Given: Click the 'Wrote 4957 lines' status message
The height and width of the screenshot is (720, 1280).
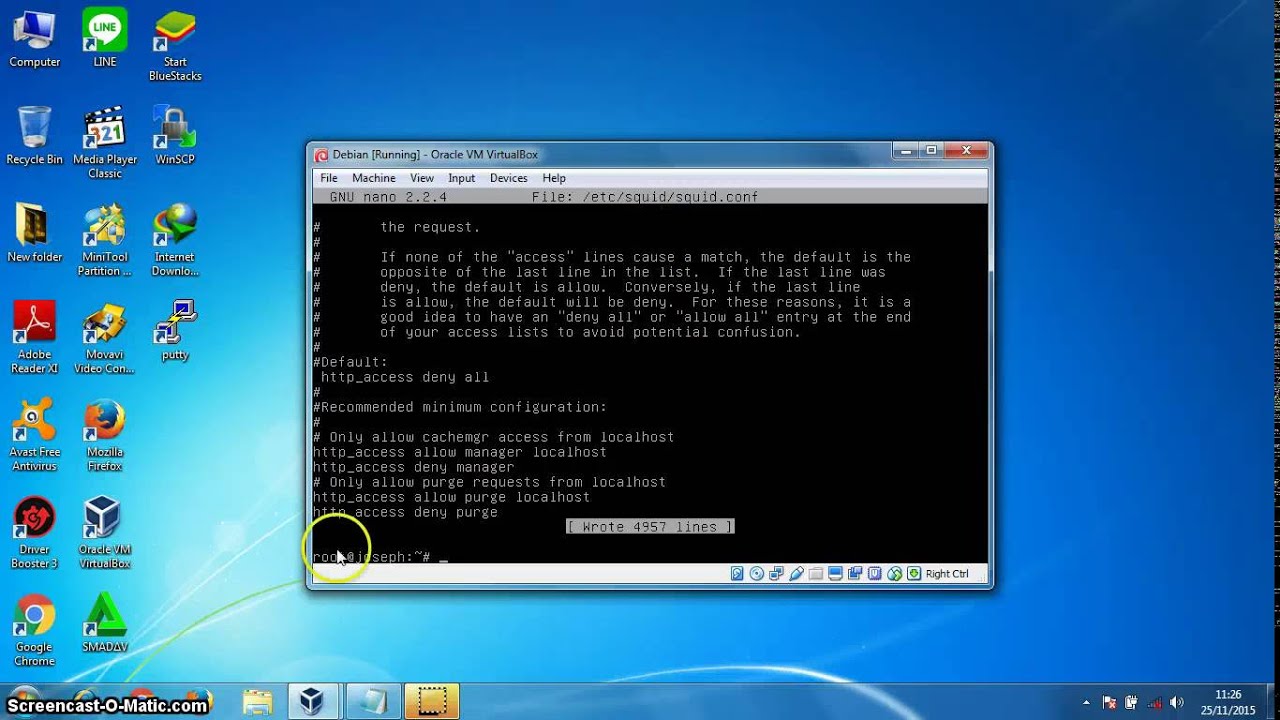Looking at the screenshot, I should (x=650, y=527).
